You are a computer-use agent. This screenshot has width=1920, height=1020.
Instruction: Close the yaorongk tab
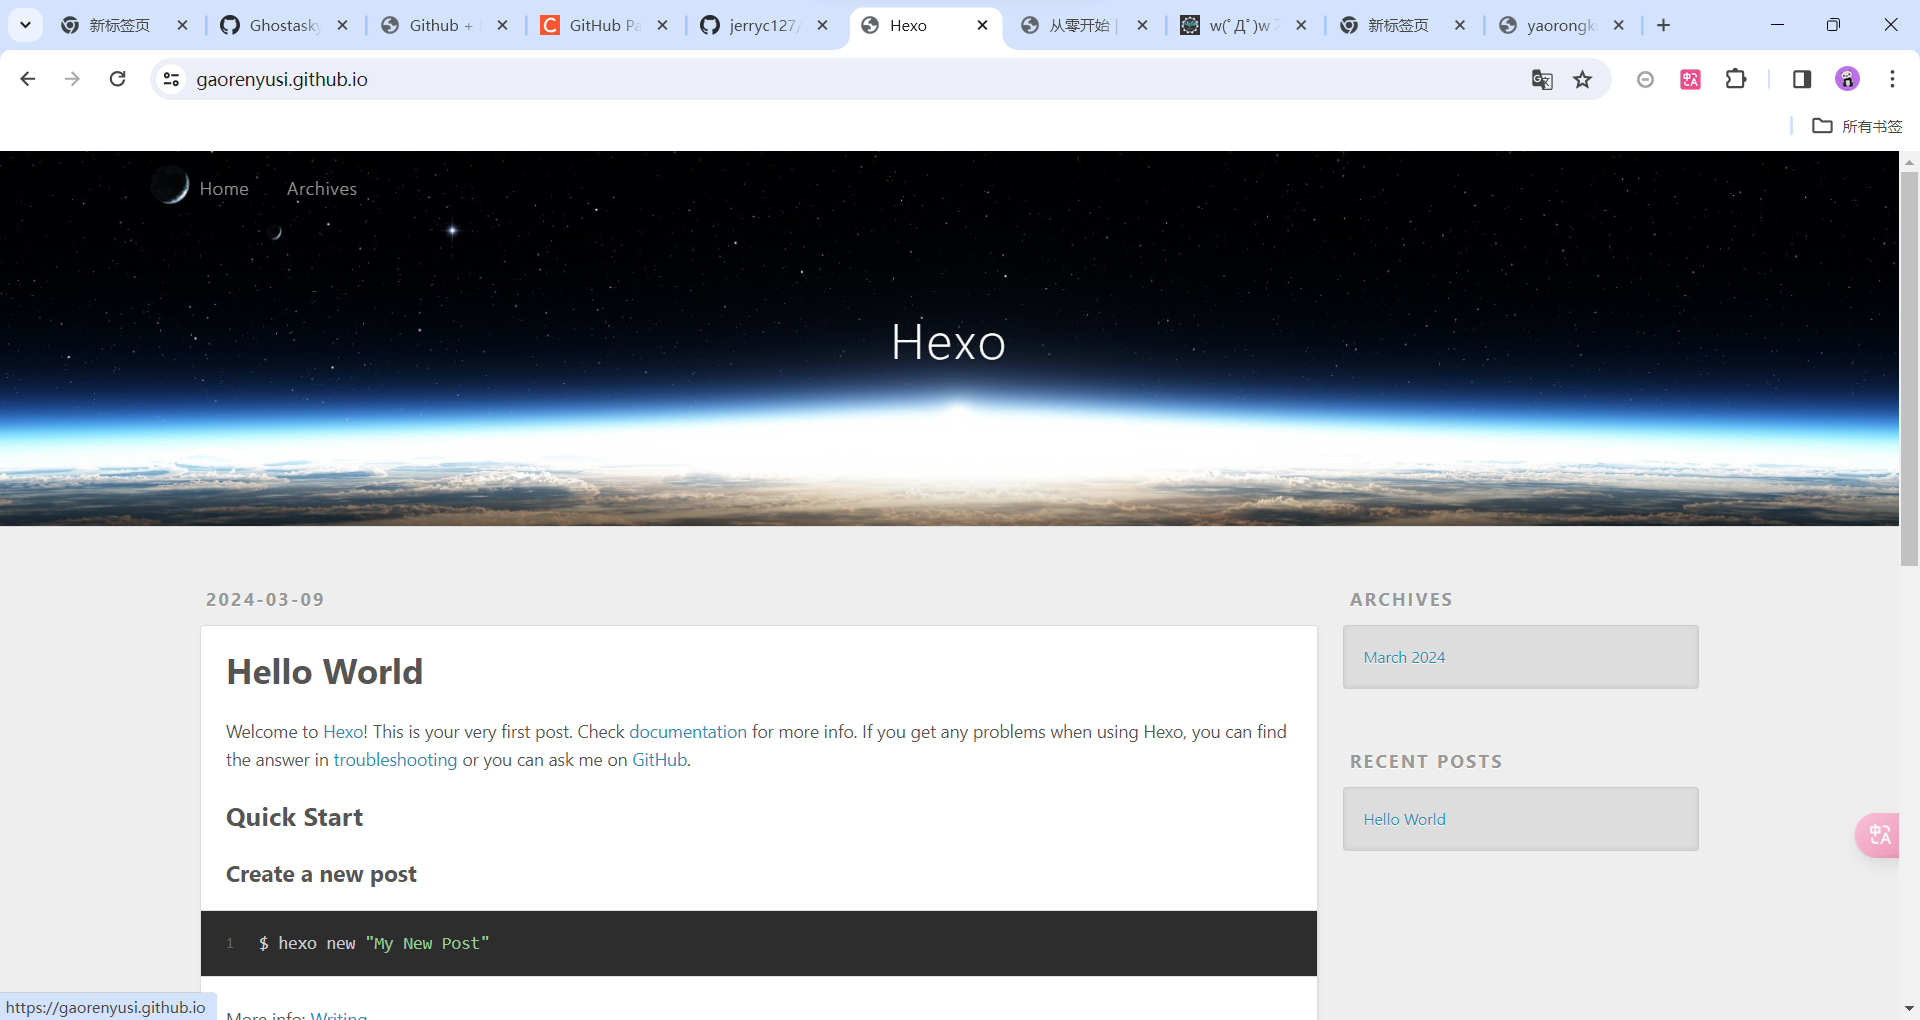[1619, 25]
